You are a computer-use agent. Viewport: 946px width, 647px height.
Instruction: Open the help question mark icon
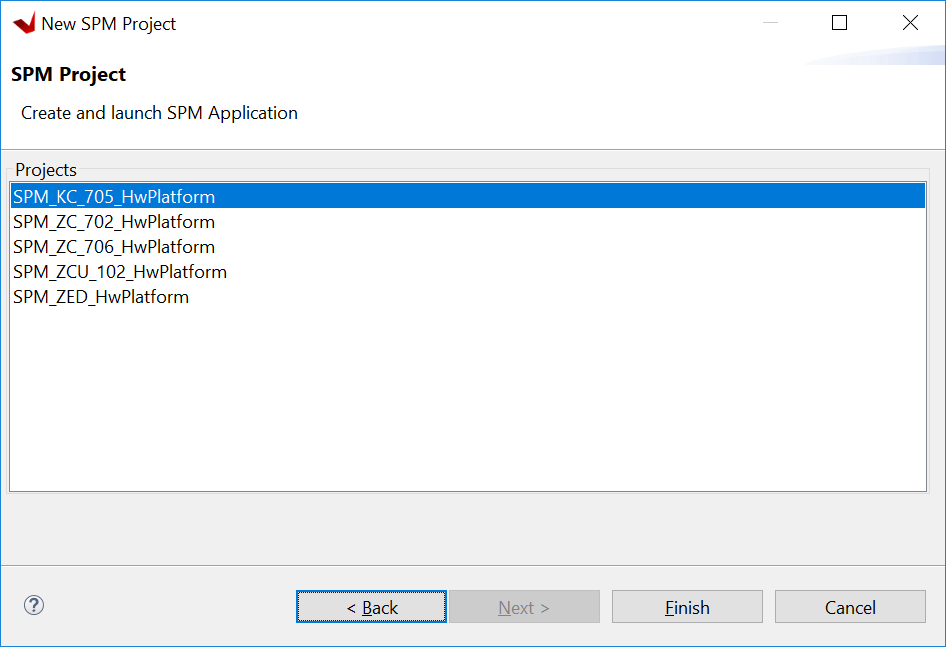pos(33,606)
